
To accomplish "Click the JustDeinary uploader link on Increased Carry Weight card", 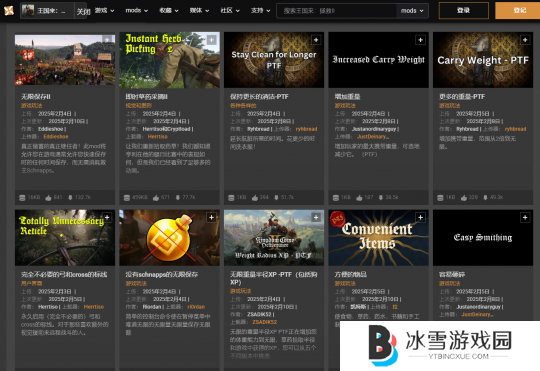I will pos(373,137).
